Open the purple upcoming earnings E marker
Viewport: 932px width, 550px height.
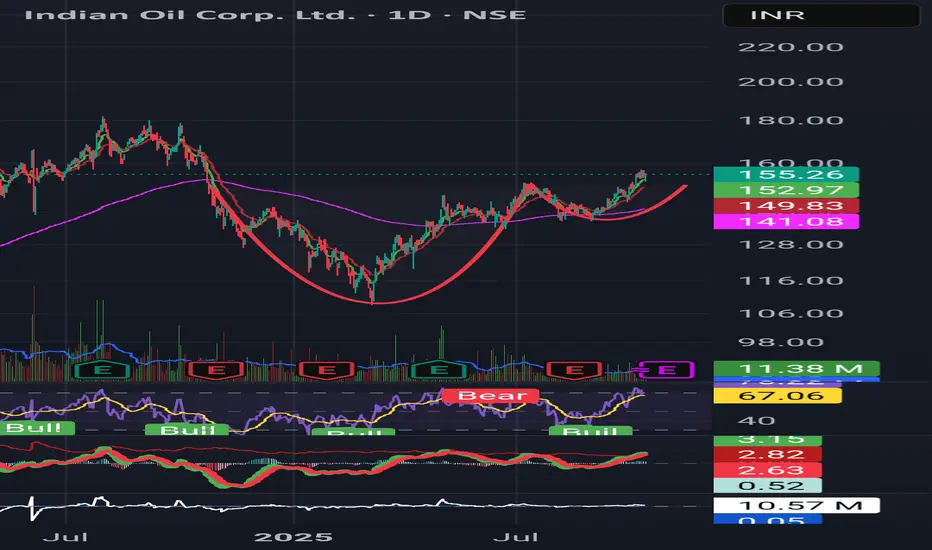666,370
